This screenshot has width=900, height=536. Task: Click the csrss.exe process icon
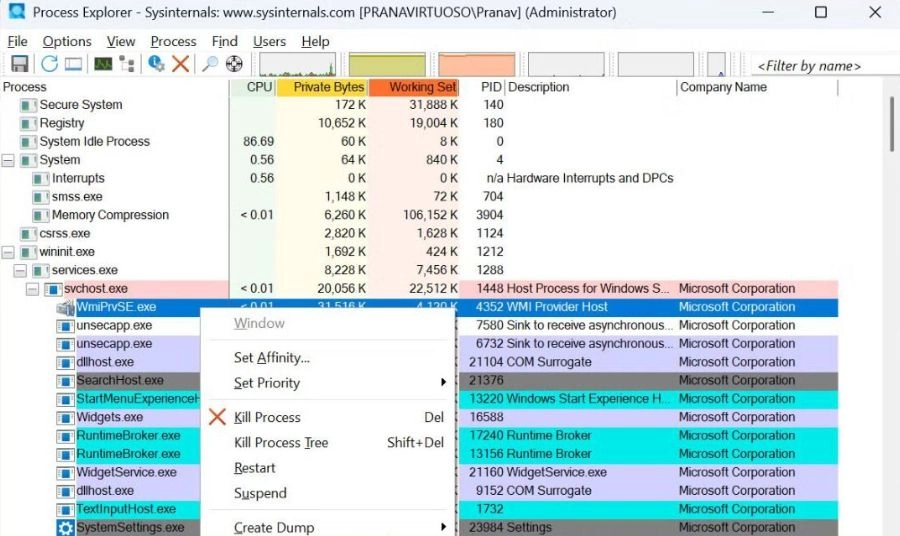[x=28, y=234]
